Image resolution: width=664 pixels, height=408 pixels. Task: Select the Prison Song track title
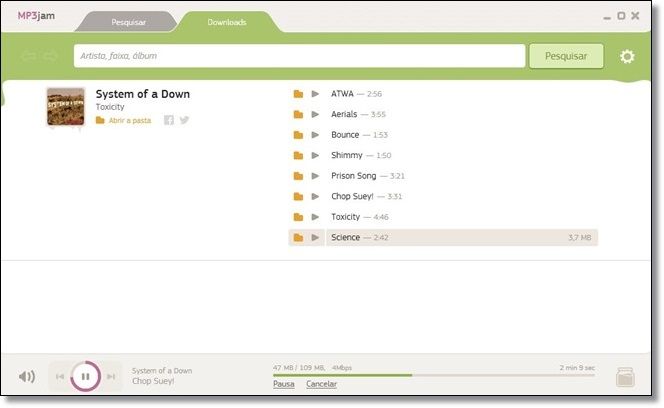click(354, 176)
